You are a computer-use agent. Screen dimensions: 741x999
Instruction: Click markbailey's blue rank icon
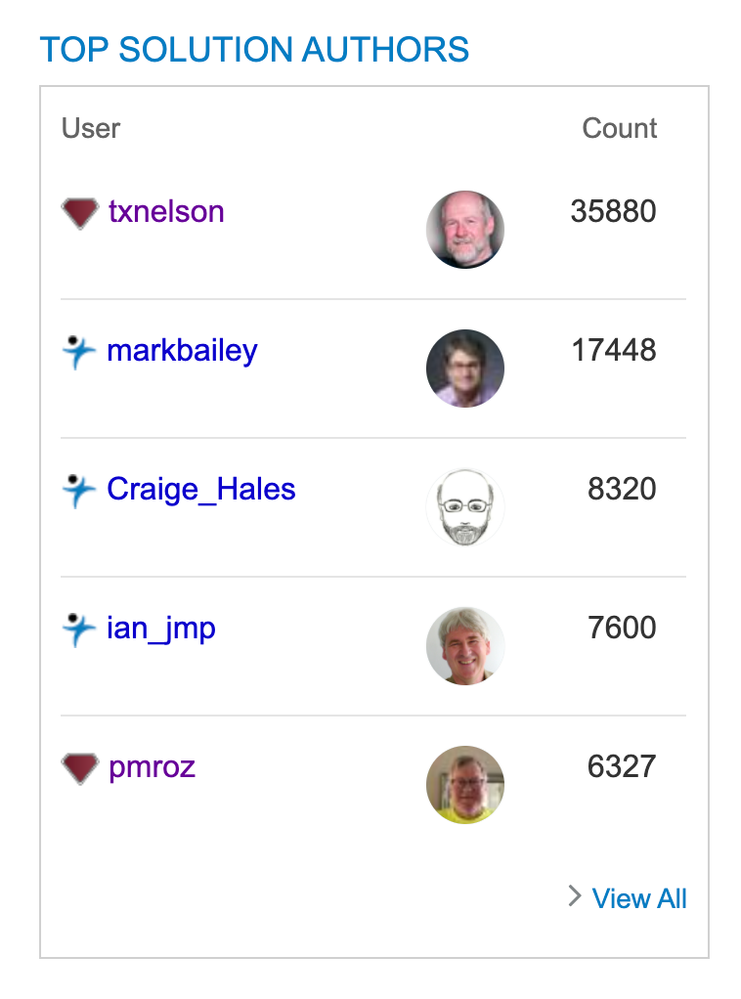pos(78,350)
